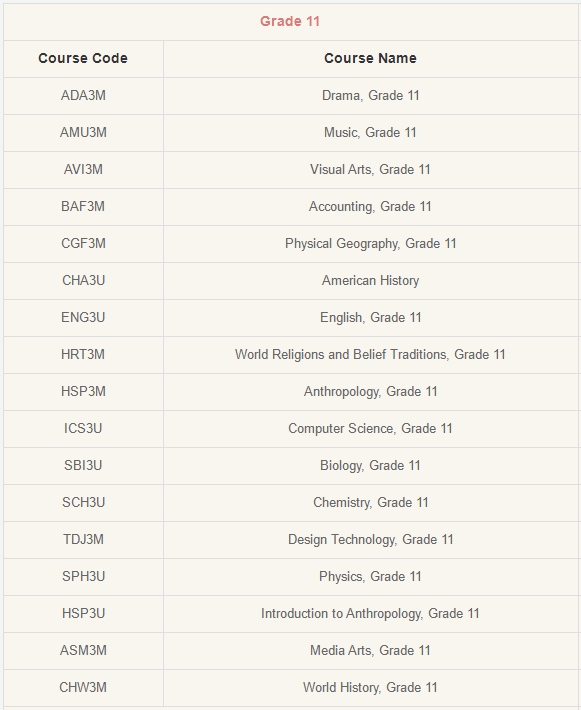Click the Grade 11 table heading
This screenshot has width=581, height=710.
pos(290,21)
